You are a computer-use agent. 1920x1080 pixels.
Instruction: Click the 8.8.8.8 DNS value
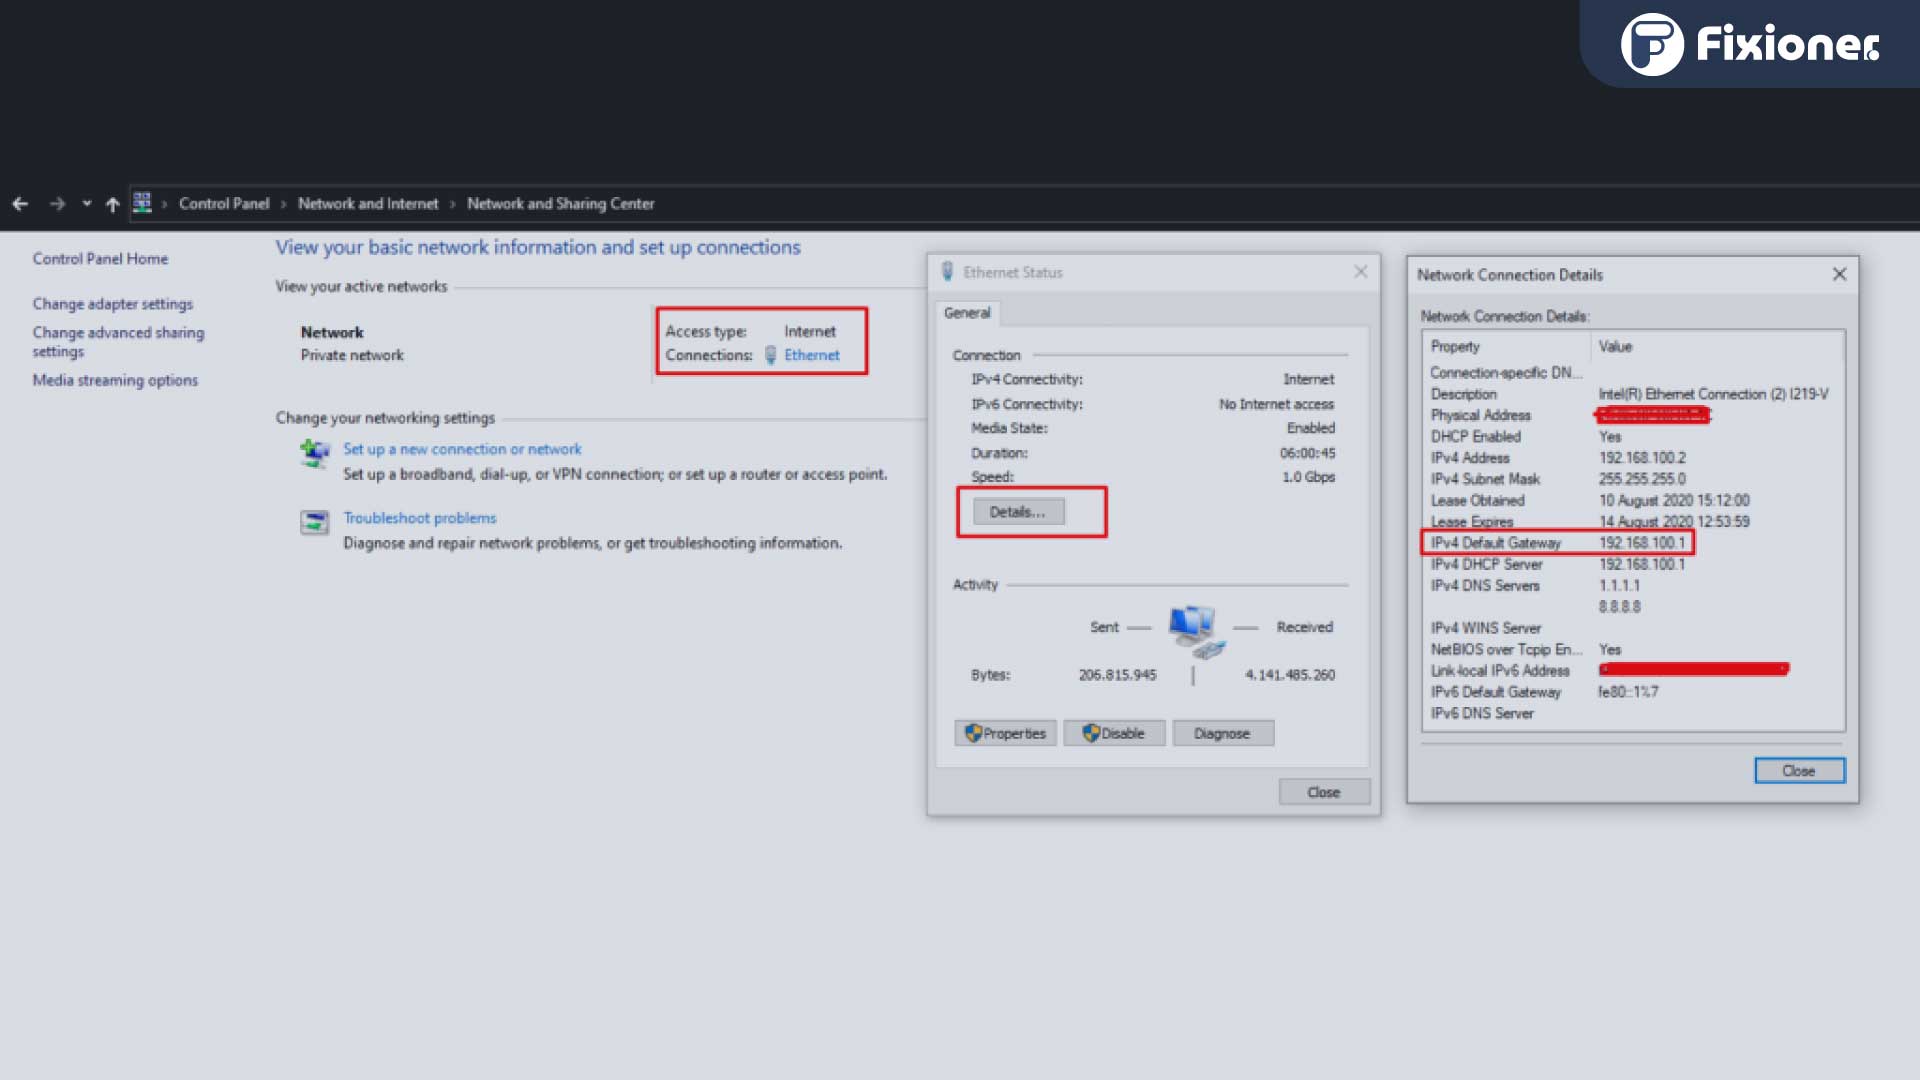1619,607
